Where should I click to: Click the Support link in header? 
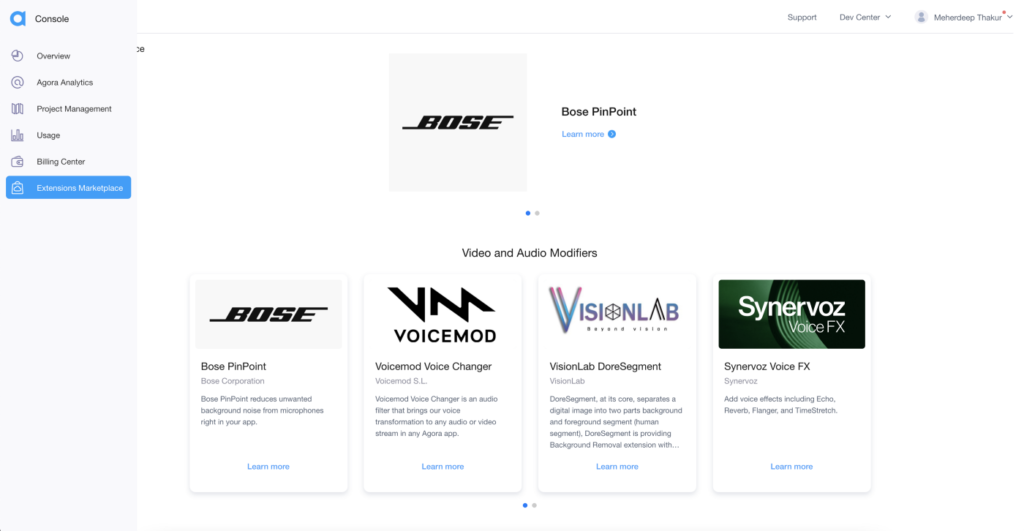(x=801, y=18)
